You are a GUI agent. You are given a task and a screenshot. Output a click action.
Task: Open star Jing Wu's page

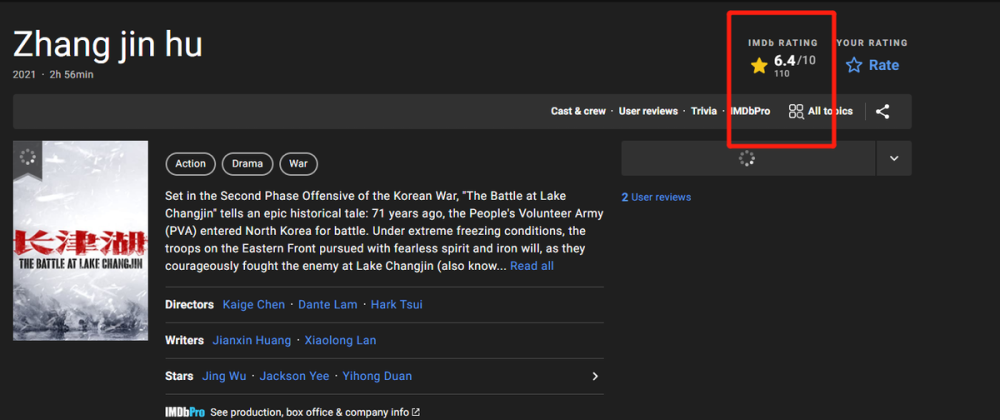point(223,376)
